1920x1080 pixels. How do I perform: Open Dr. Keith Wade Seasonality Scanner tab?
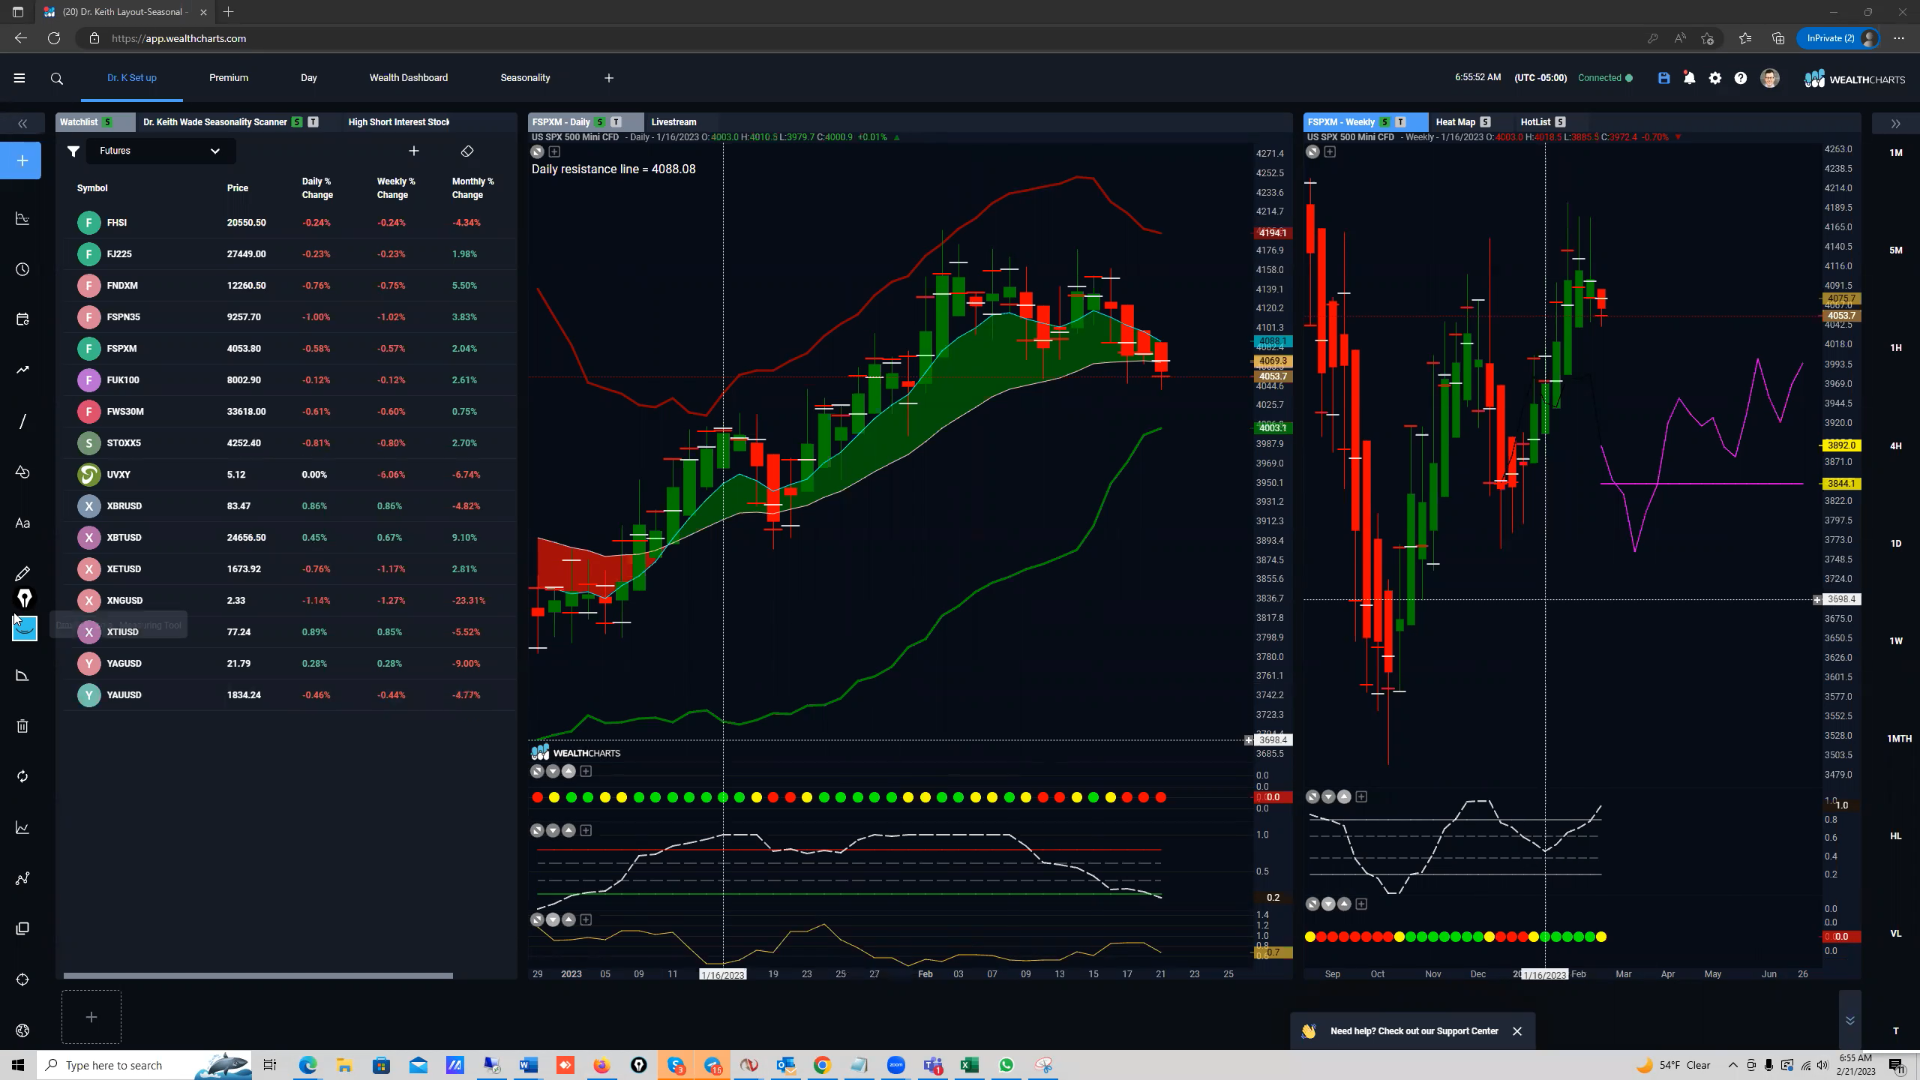click(x=215, y=122)
